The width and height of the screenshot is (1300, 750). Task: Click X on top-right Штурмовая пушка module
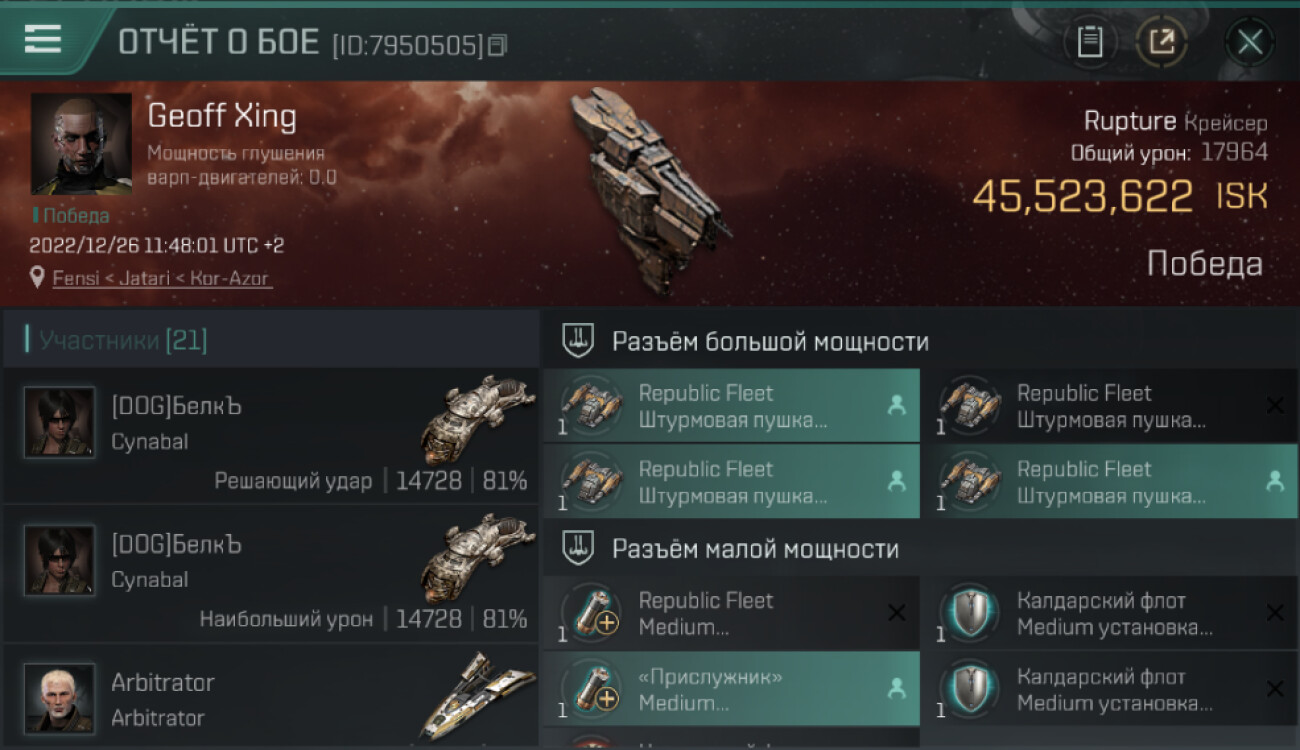(x=1275, y=405)
